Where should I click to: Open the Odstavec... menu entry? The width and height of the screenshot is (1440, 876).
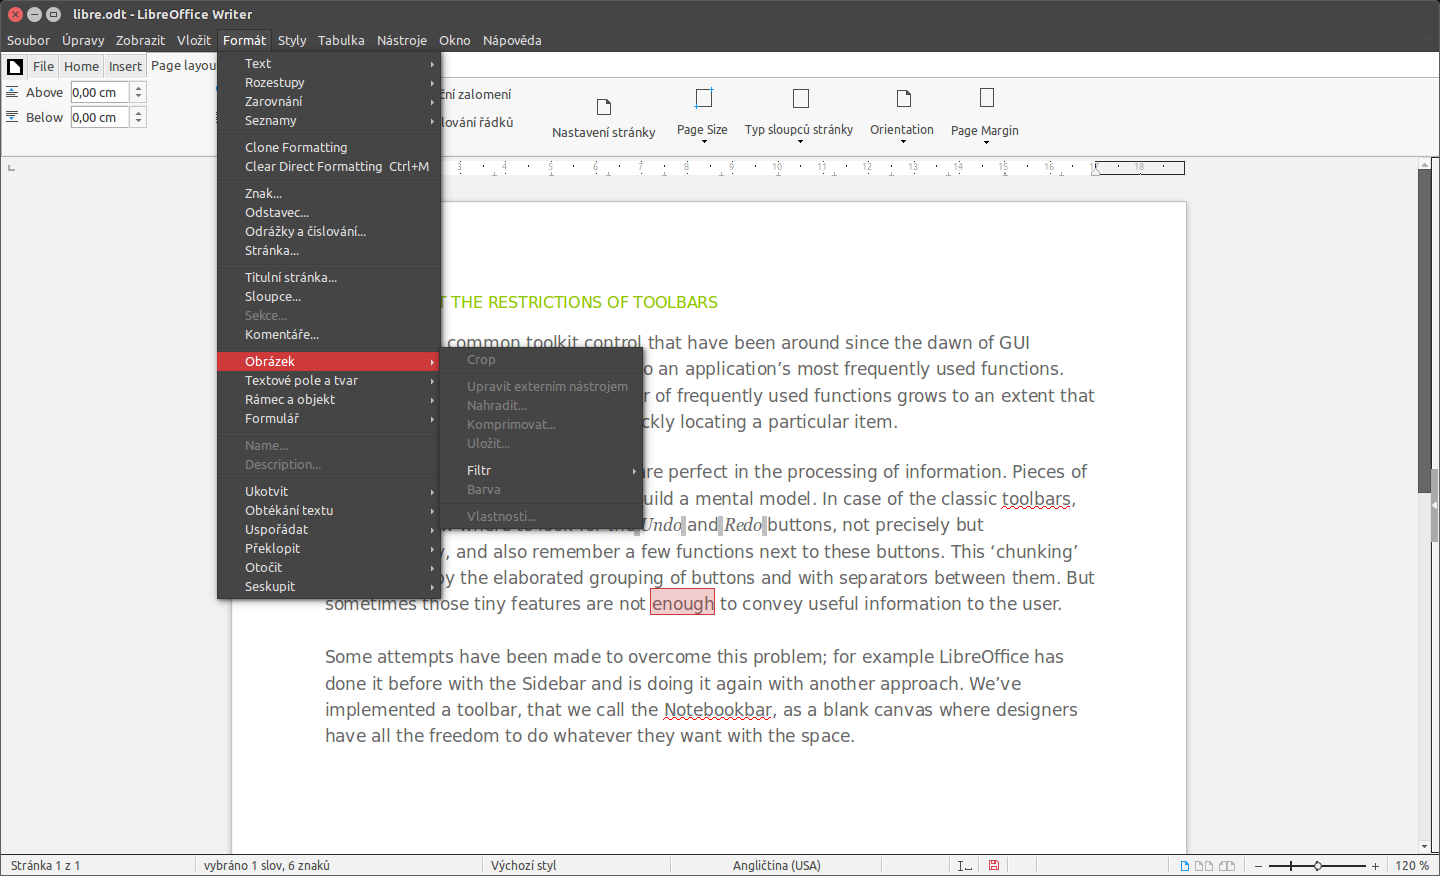[329, 213]
